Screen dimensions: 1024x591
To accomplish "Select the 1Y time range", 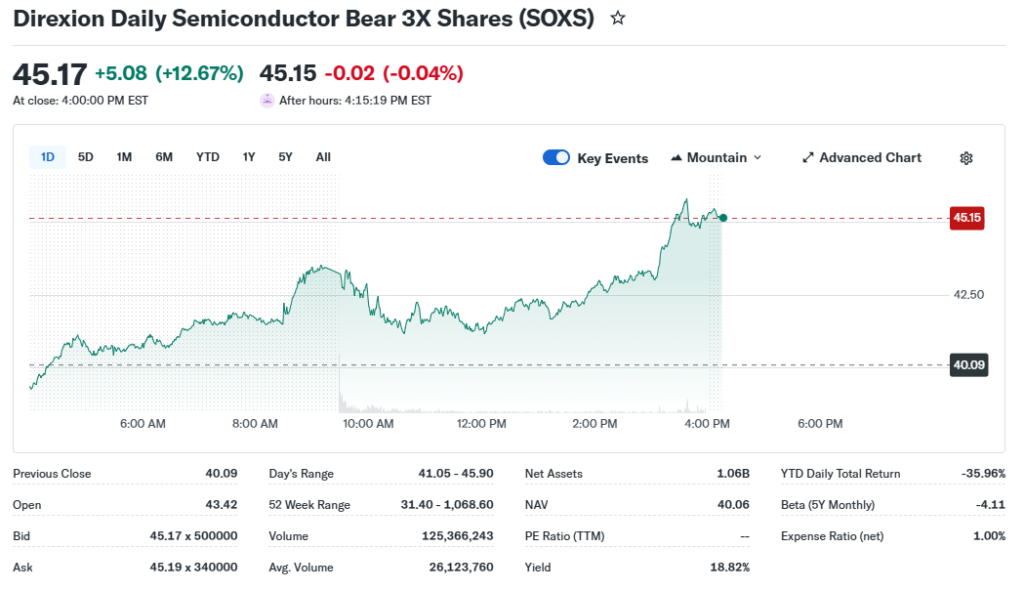I will coord(249,157).
